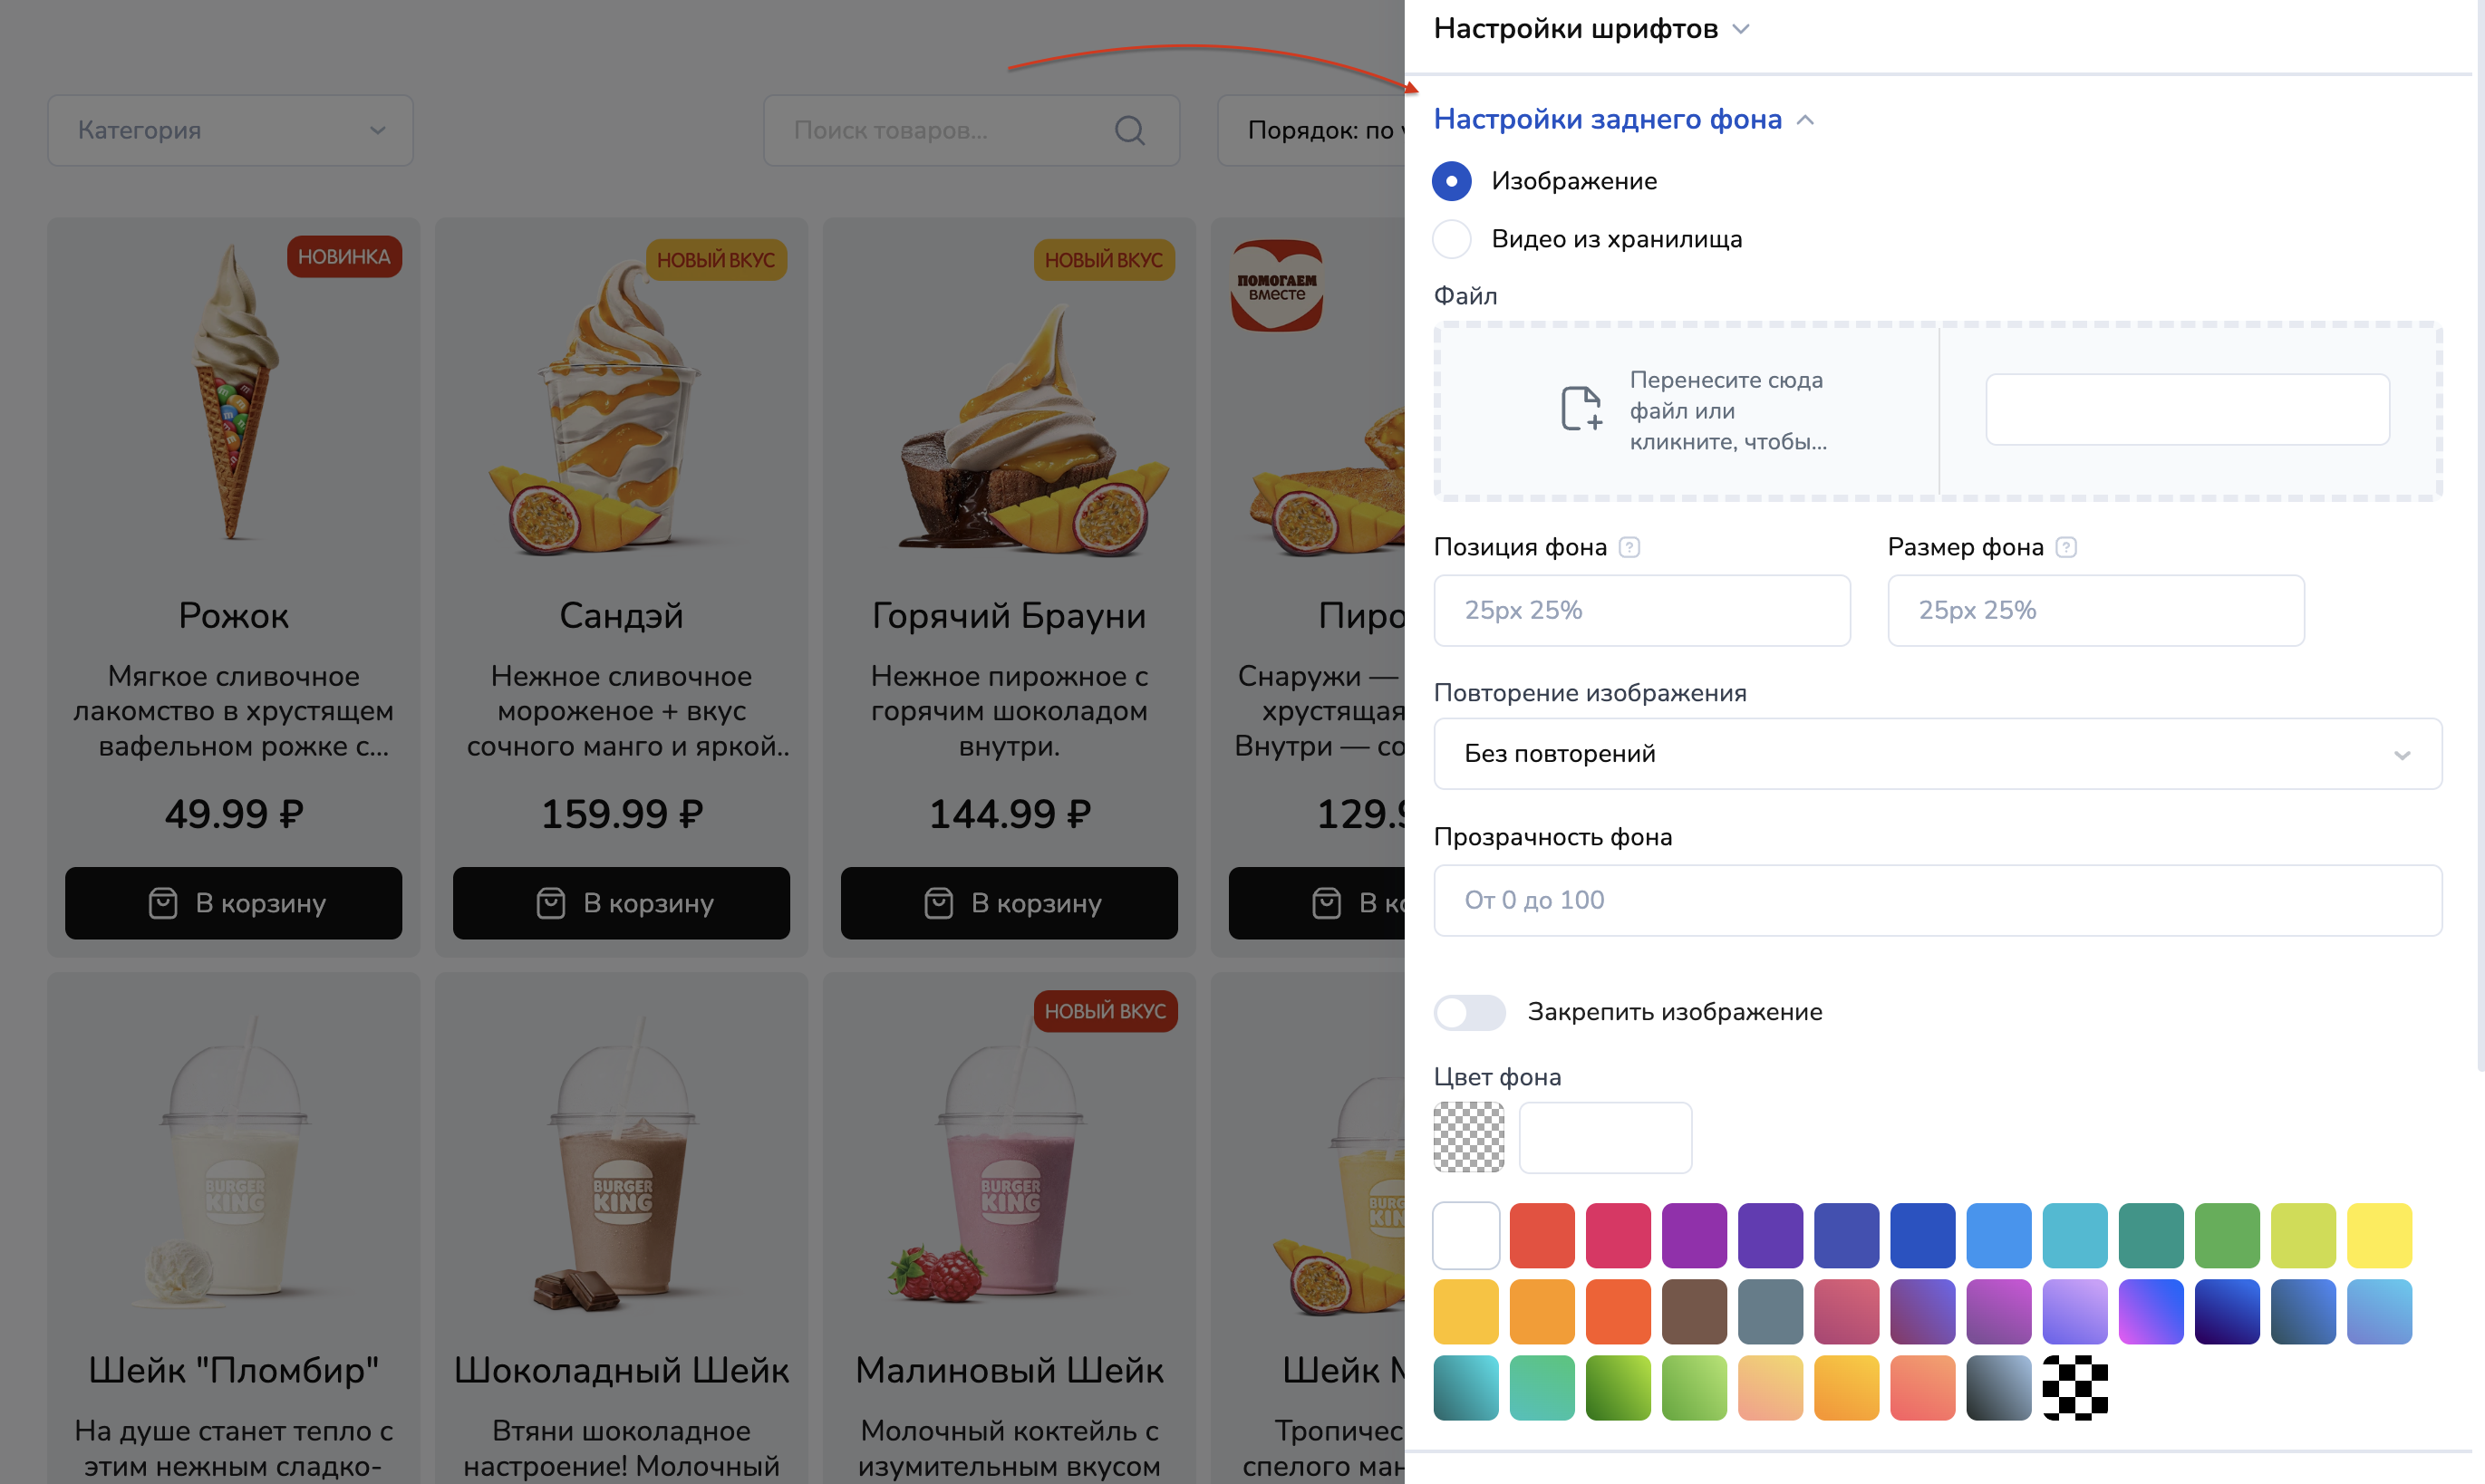Click the search magnifier icon in product search
The width and height of the screenshot is (2485, 1484).
(x=1130, y=130)
